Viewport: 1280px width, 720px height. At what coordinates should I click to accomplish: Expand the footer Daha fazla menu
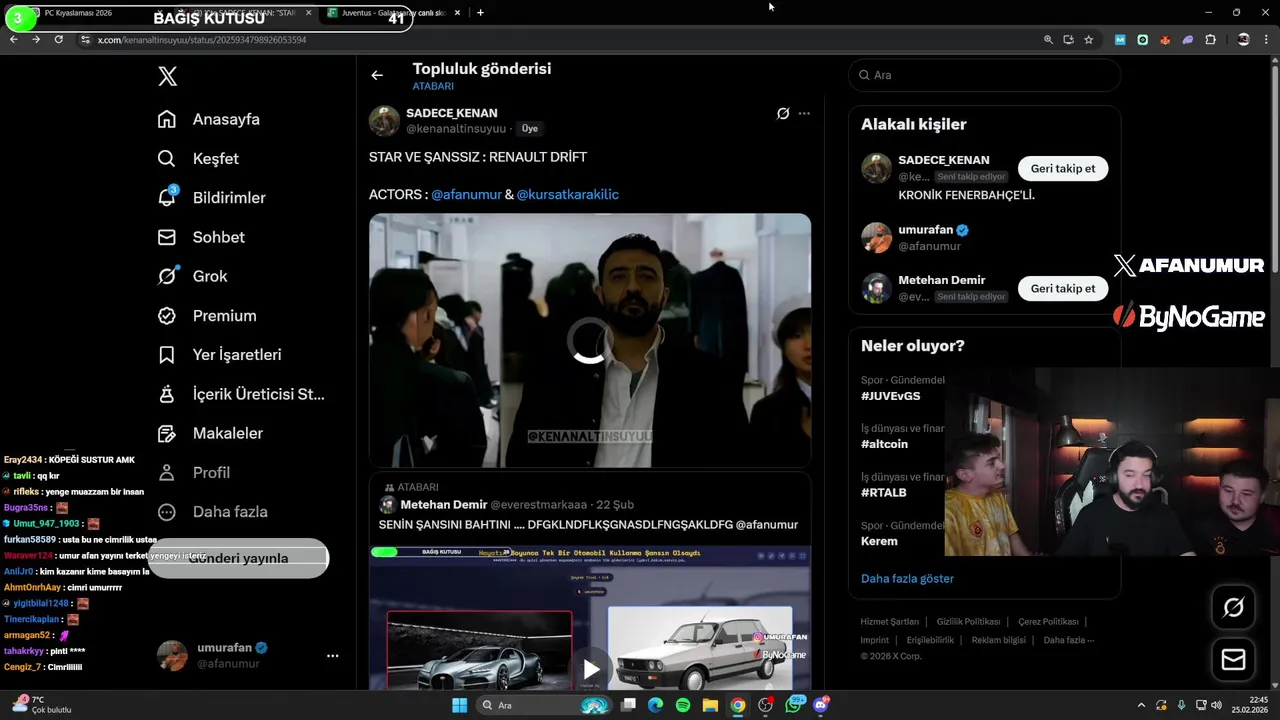pyautogui.click(x=1068, y=640)
